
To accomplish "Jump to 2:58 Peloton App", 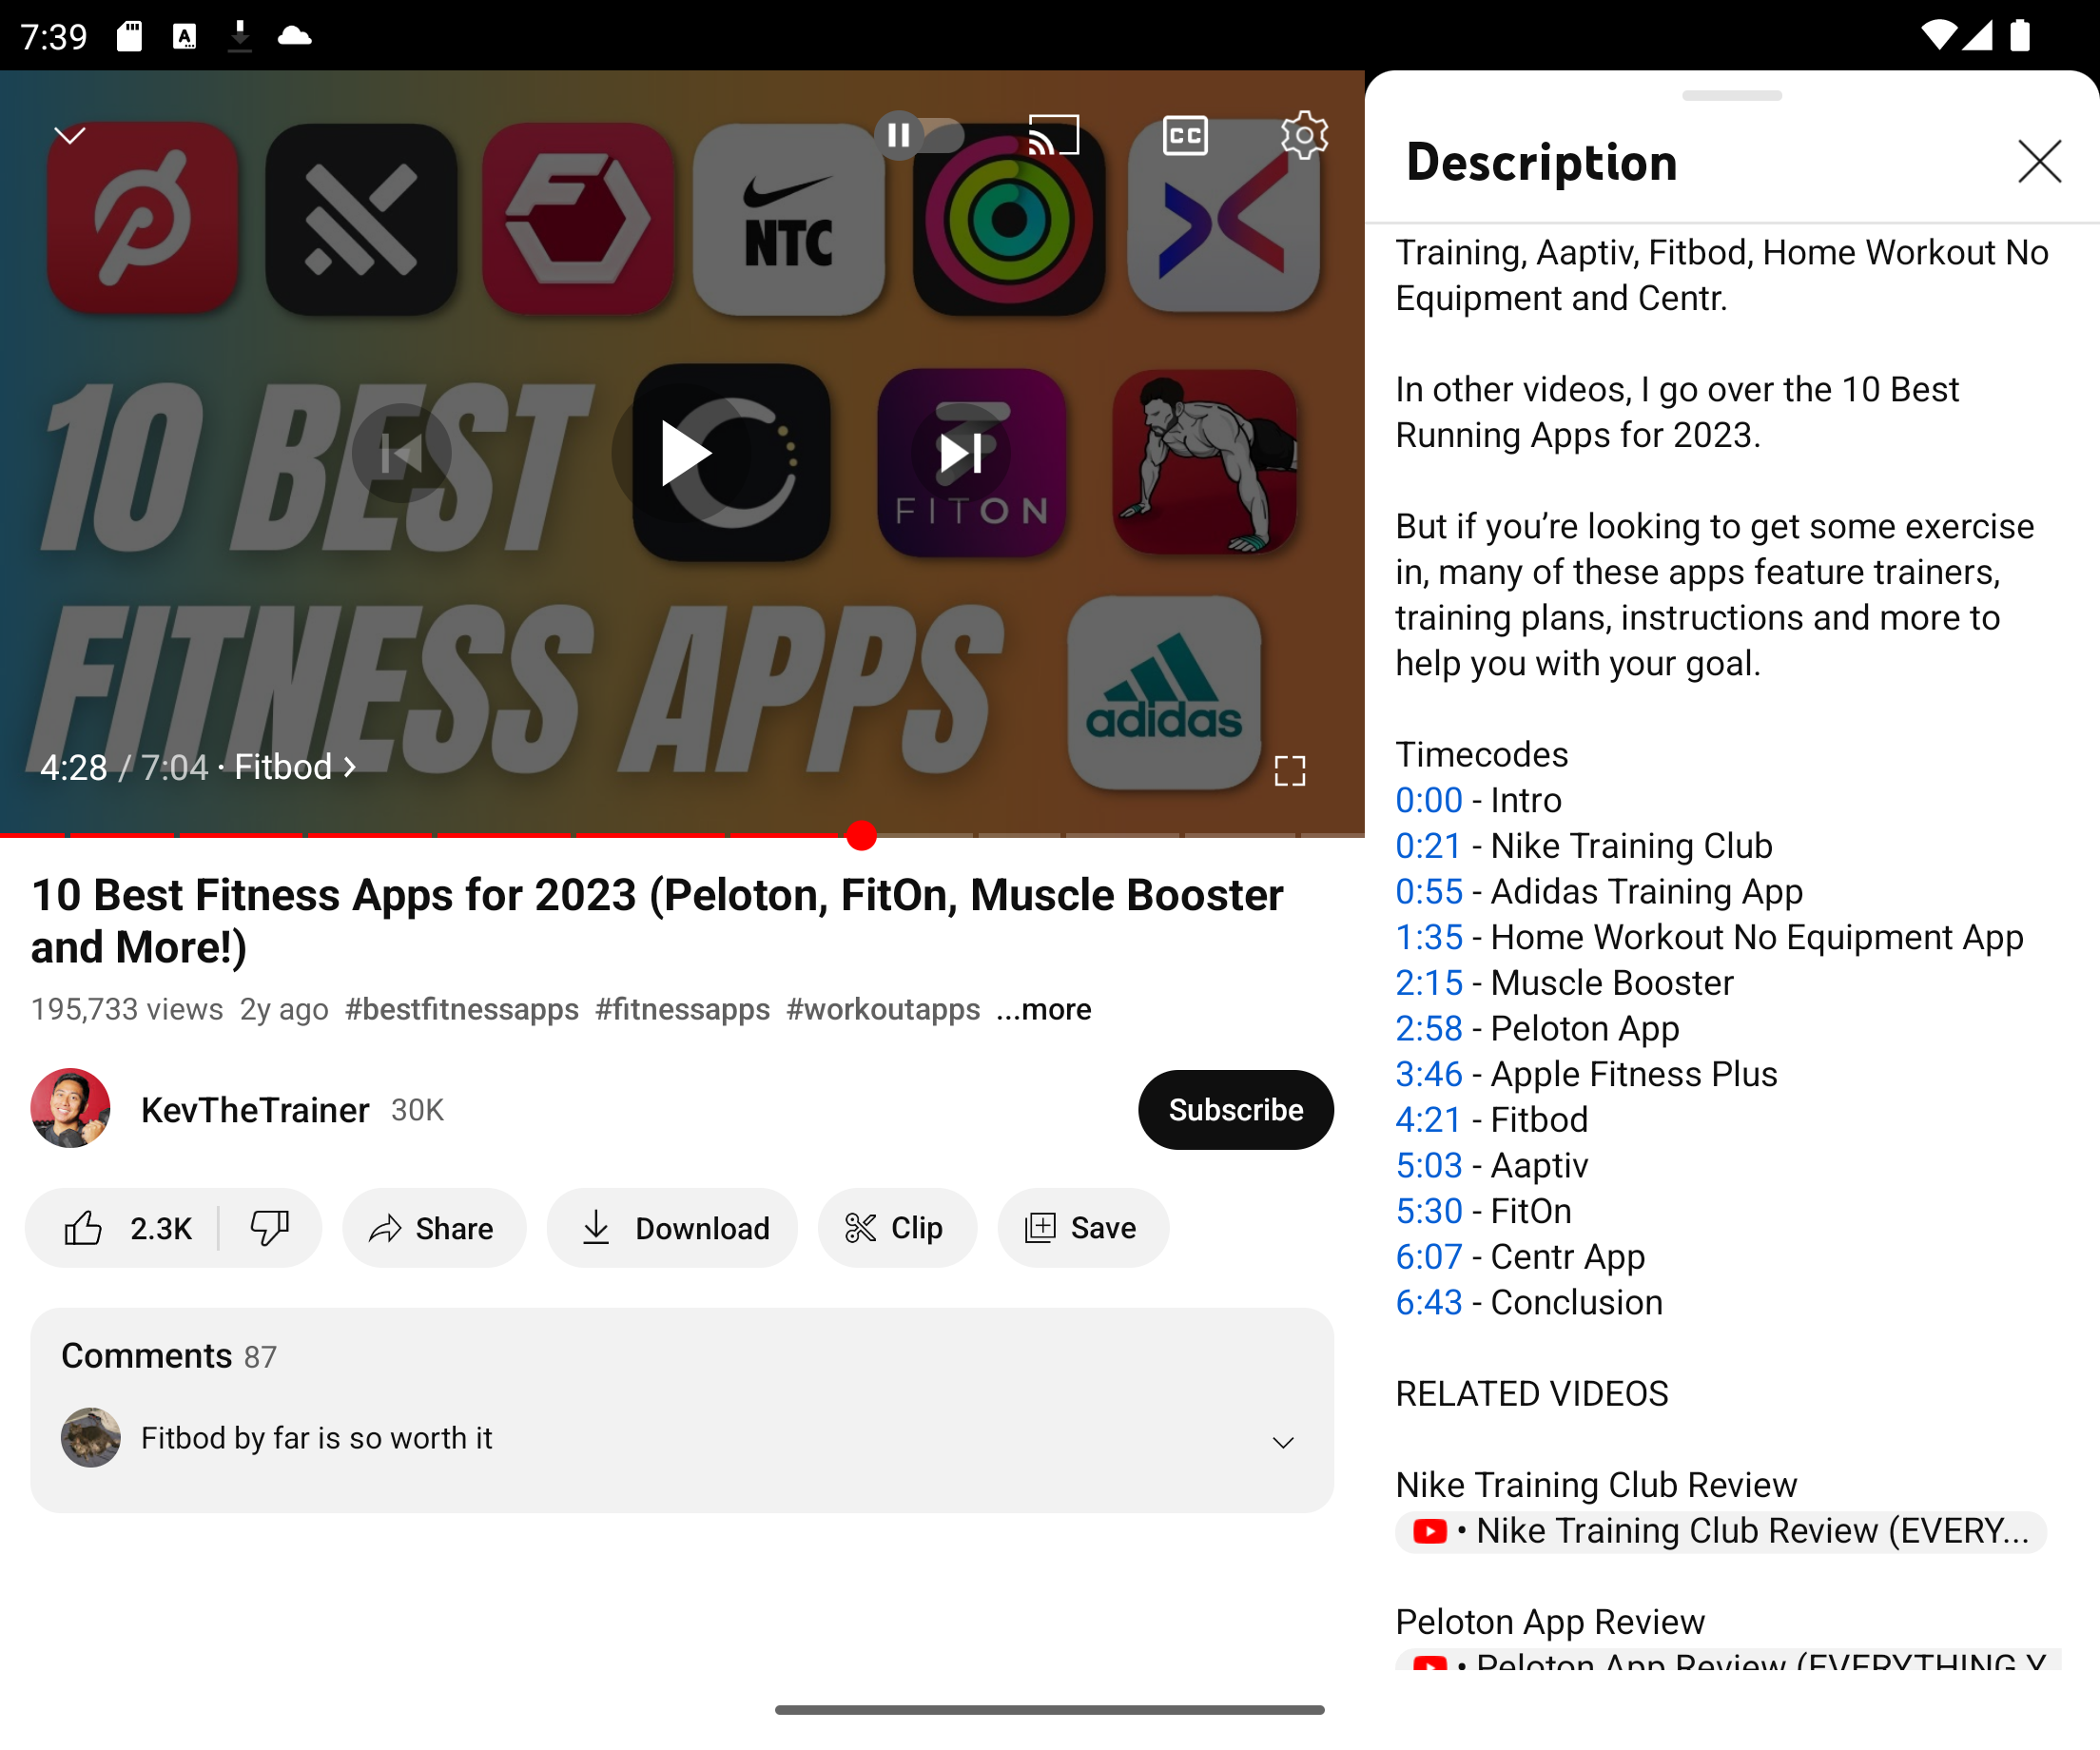I will (1429, 1028).
